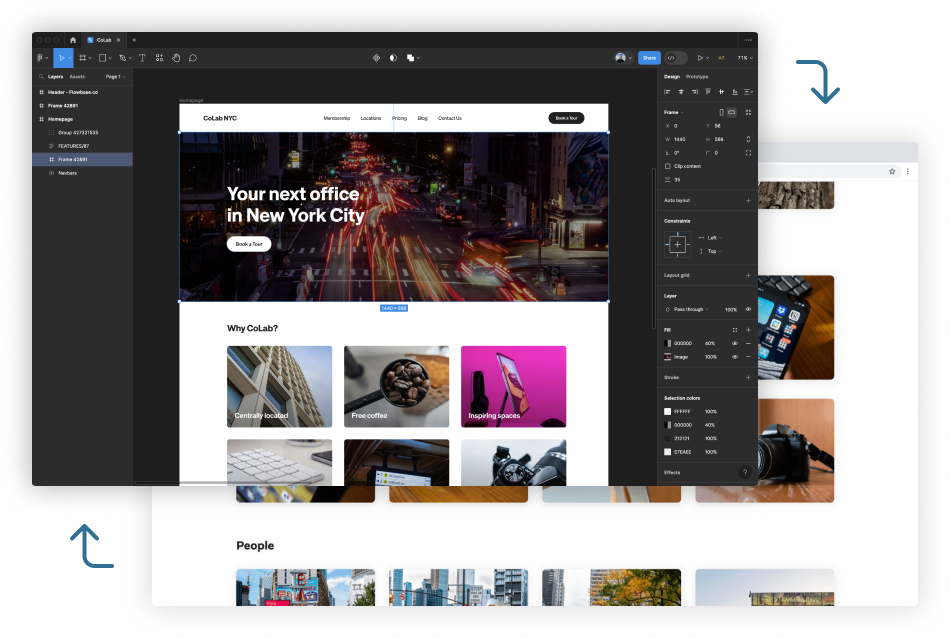Activate the Hand tool
The height and width of the screenshot is (638, 950).
pyautogui.click(x=176, y=58)
